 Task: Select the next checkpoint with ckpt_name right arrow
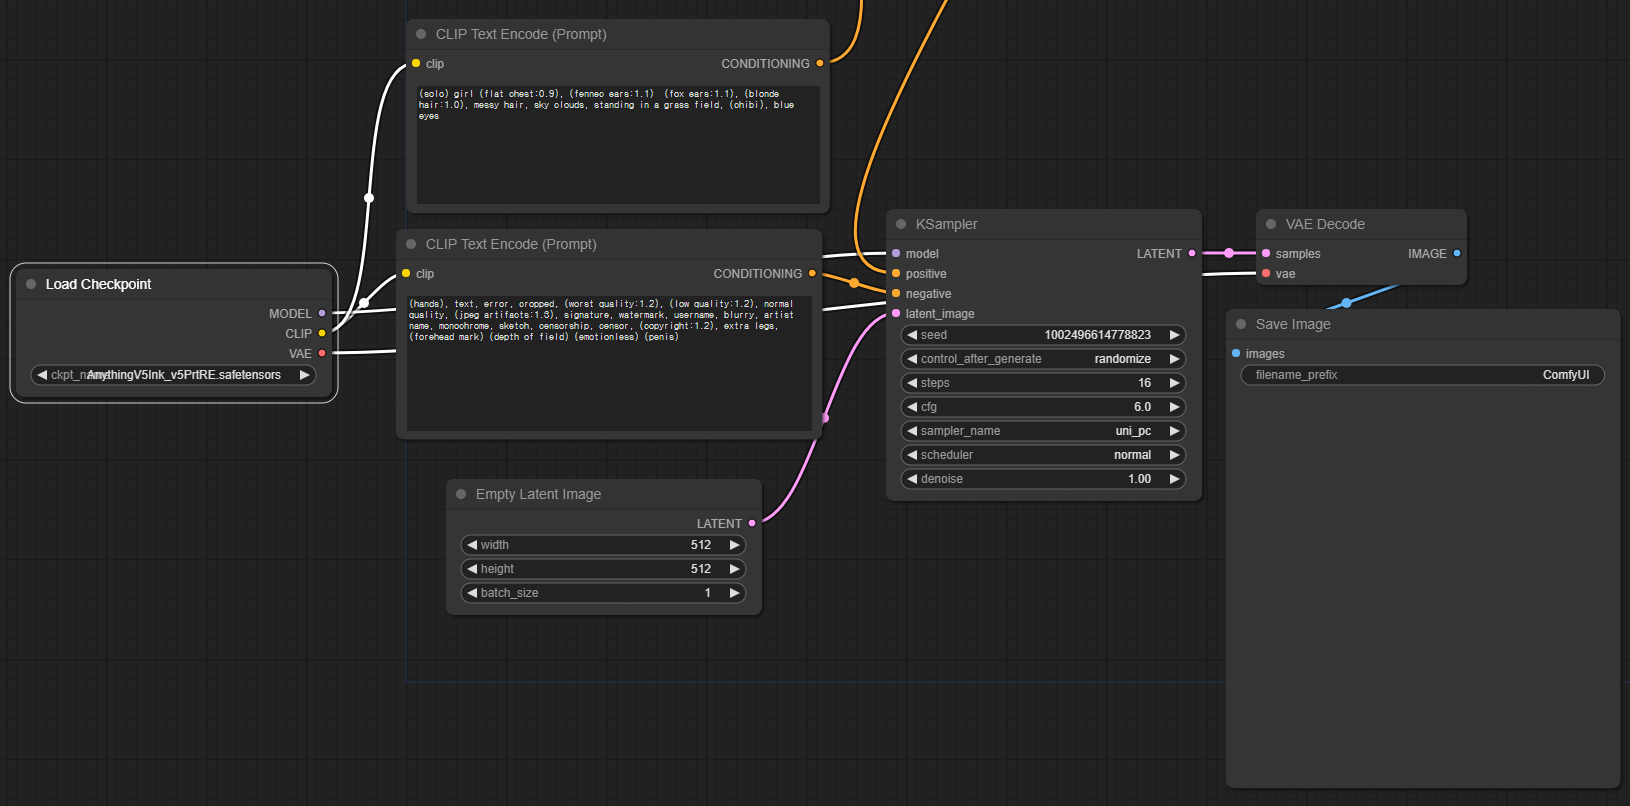(x=304, y=375)
